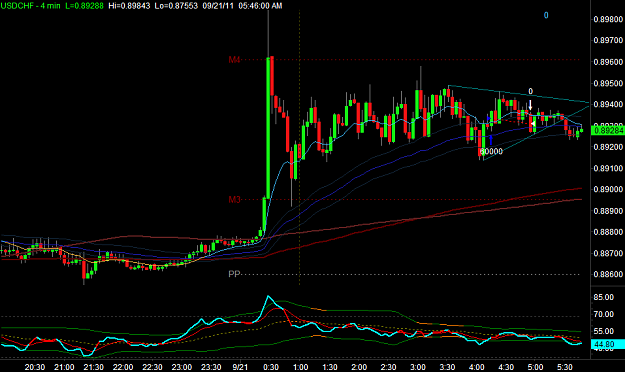Click the 0.89600 price axis label
Viewport: 625px width, 372px height.
[x=608, y=62]
